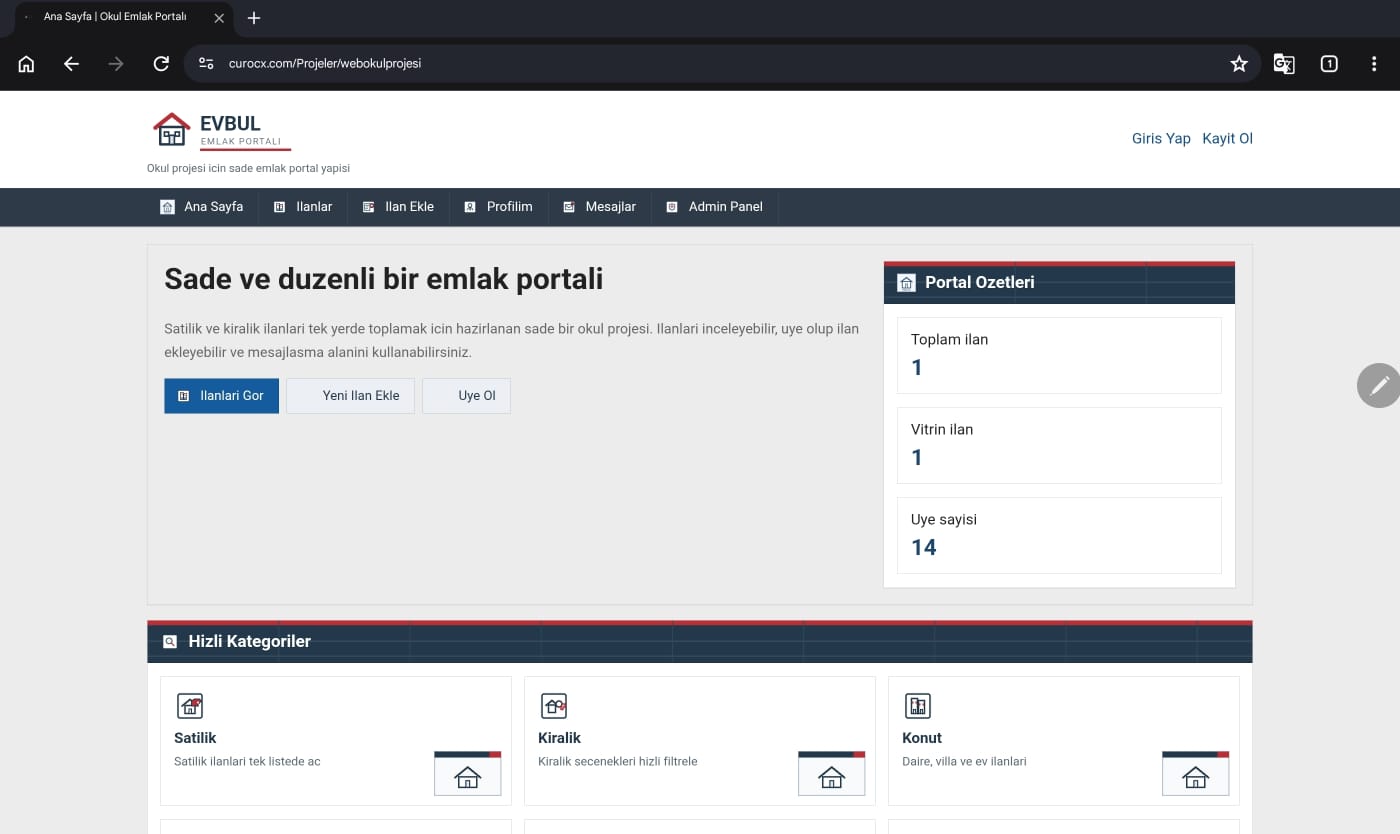Select the Ana Sayfa browser tab
The width and height of the screenshot is (1400, 834).
point(123,18)
